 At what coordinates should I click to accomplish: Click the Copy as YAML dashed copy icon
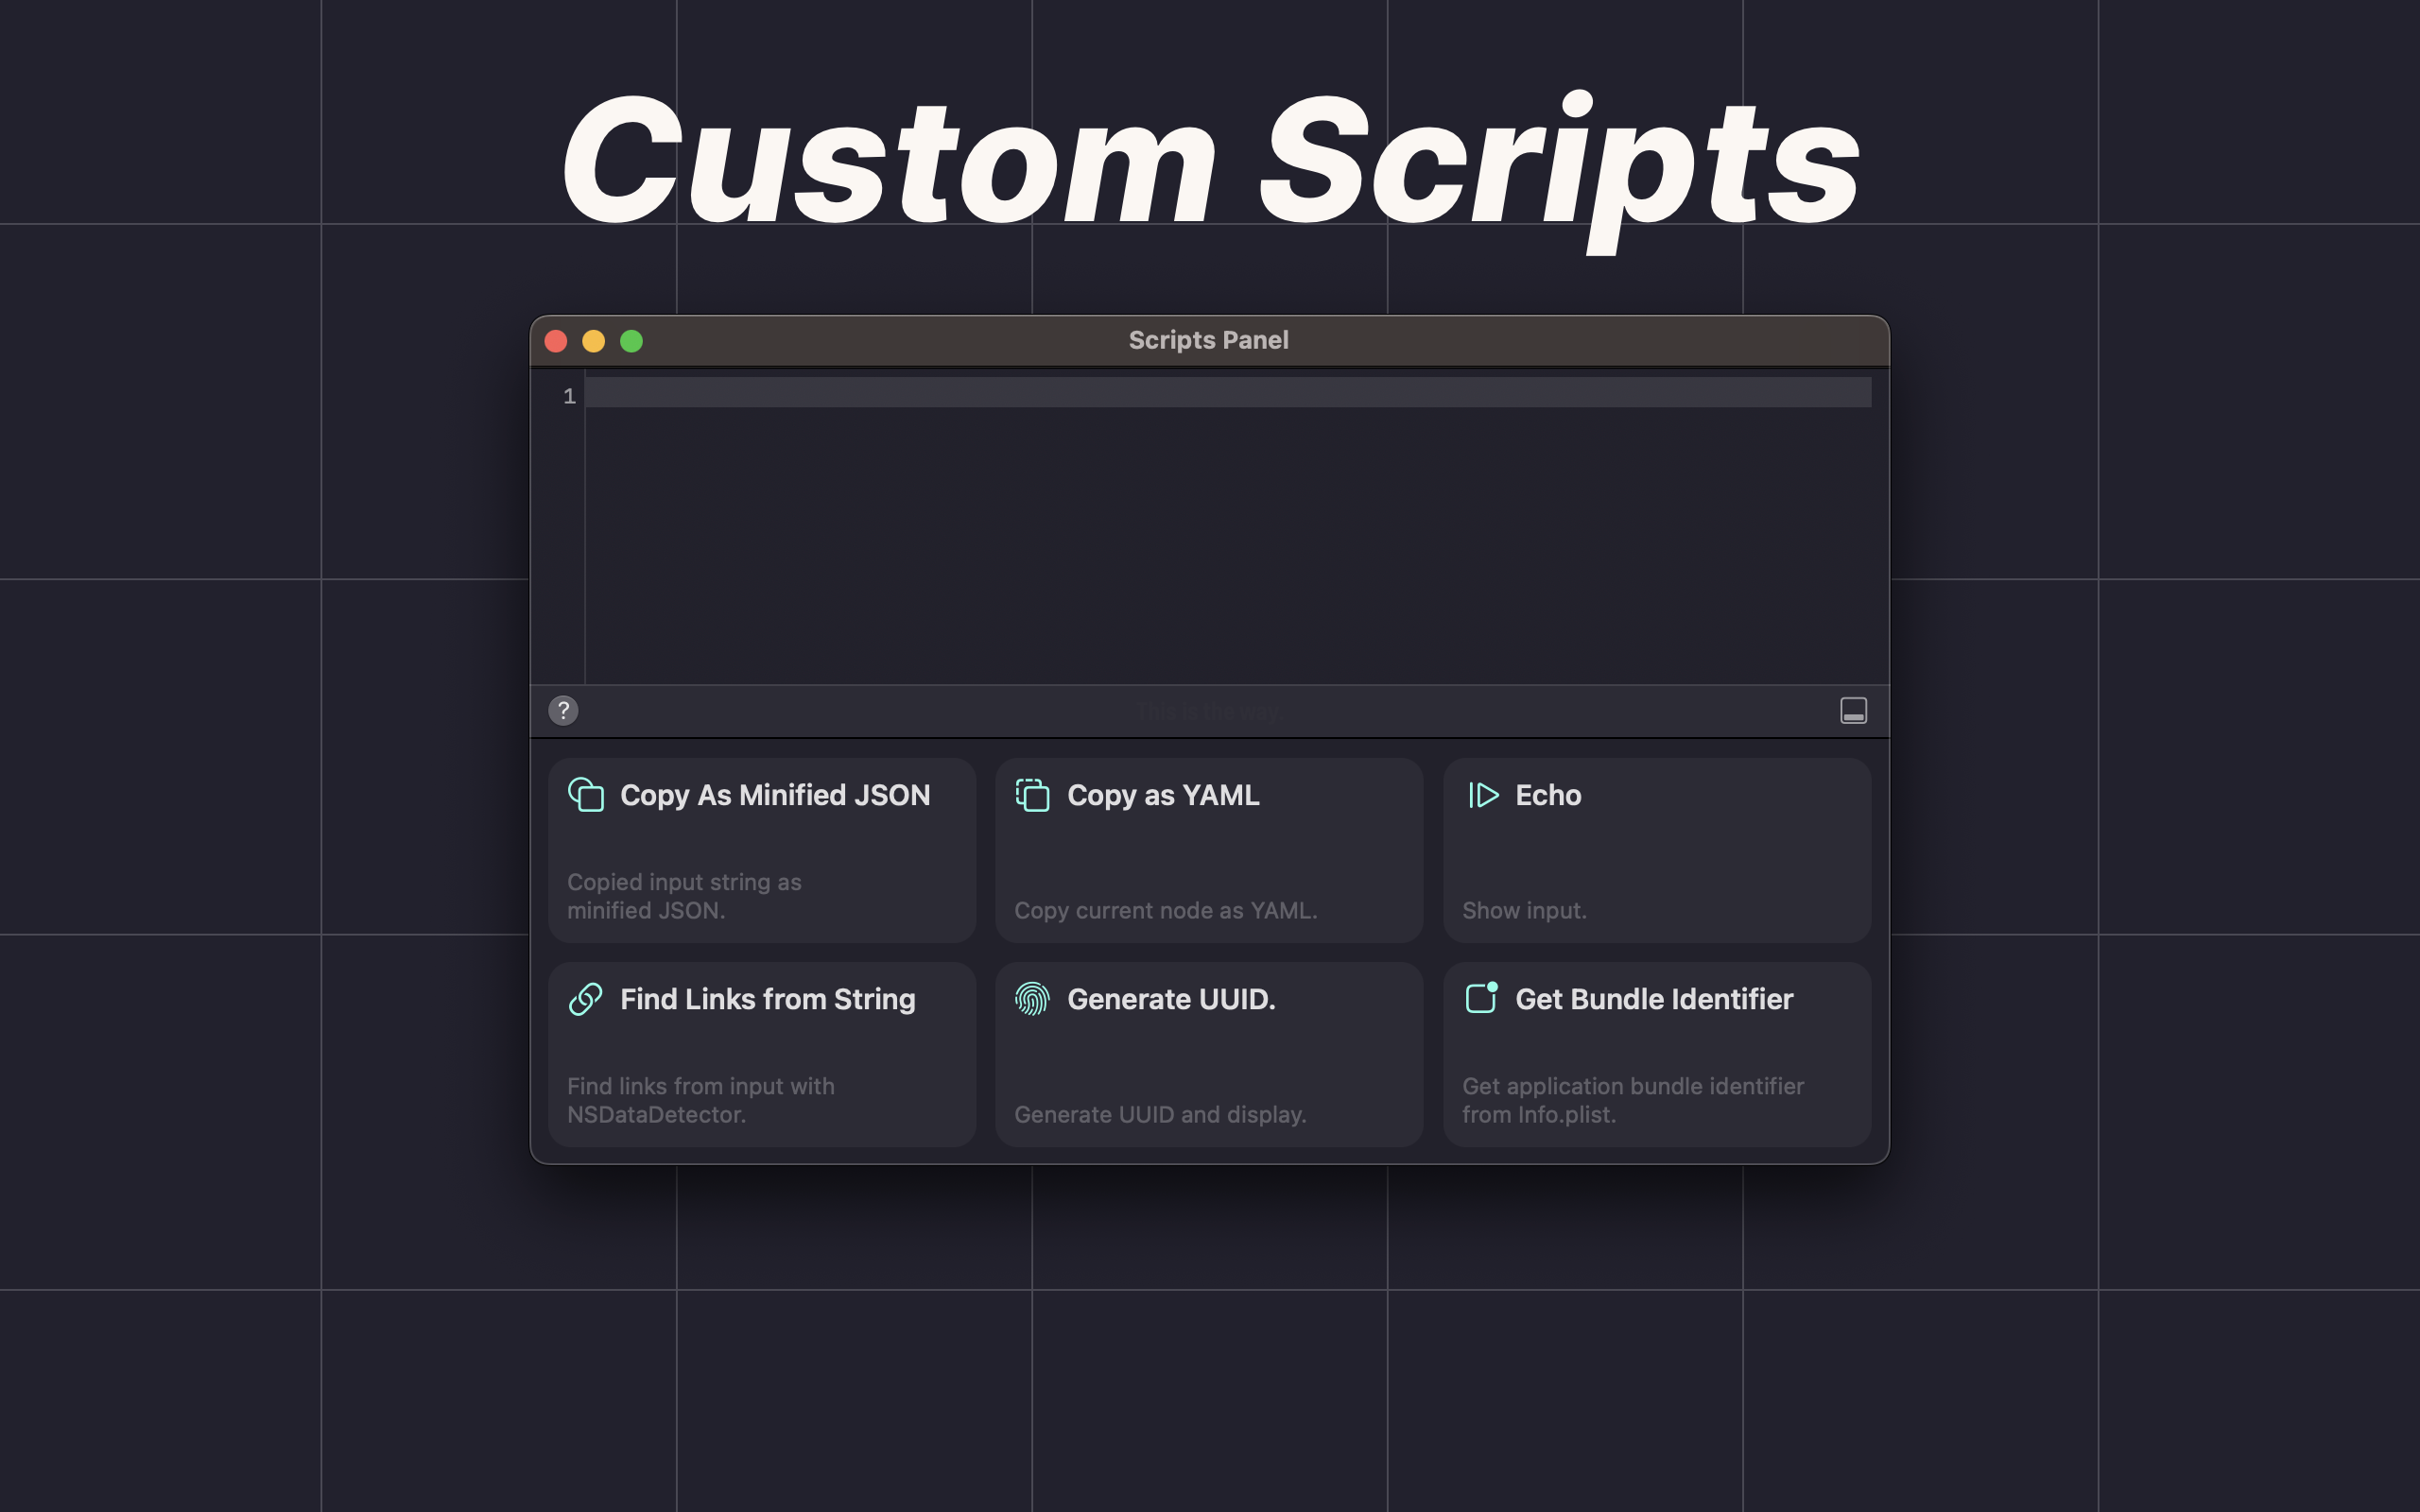pyautogui.click(x=1032, y=795)
